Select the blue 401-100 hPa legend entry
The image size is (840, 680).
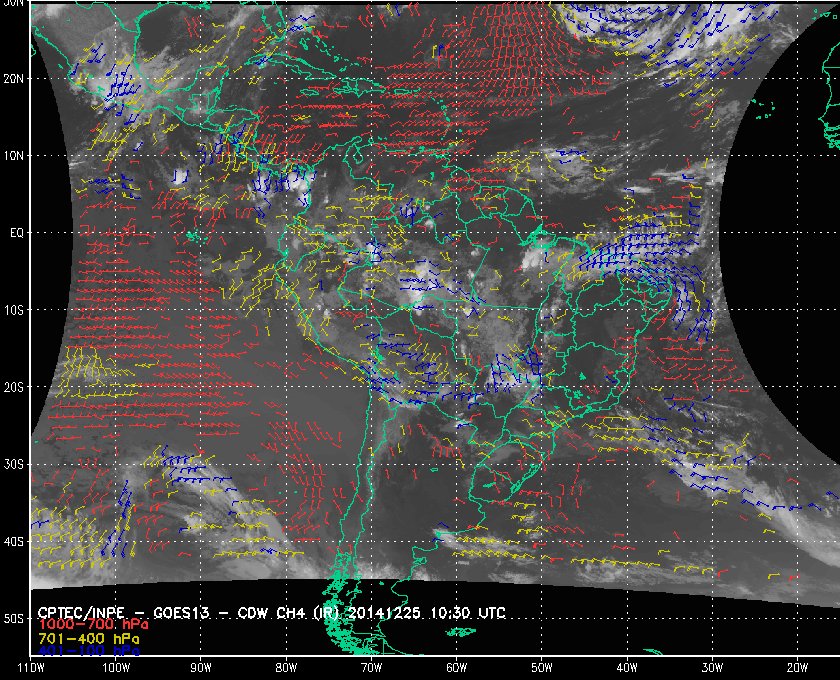[89, 651]
